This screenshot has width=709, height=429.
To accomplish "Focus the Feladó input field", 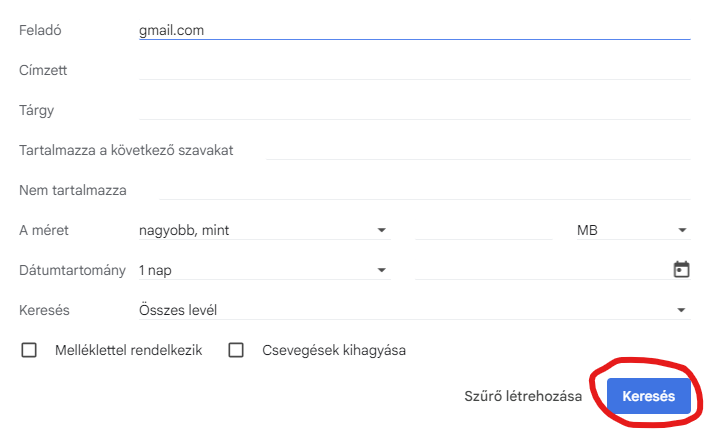I will tap(414, 30).
